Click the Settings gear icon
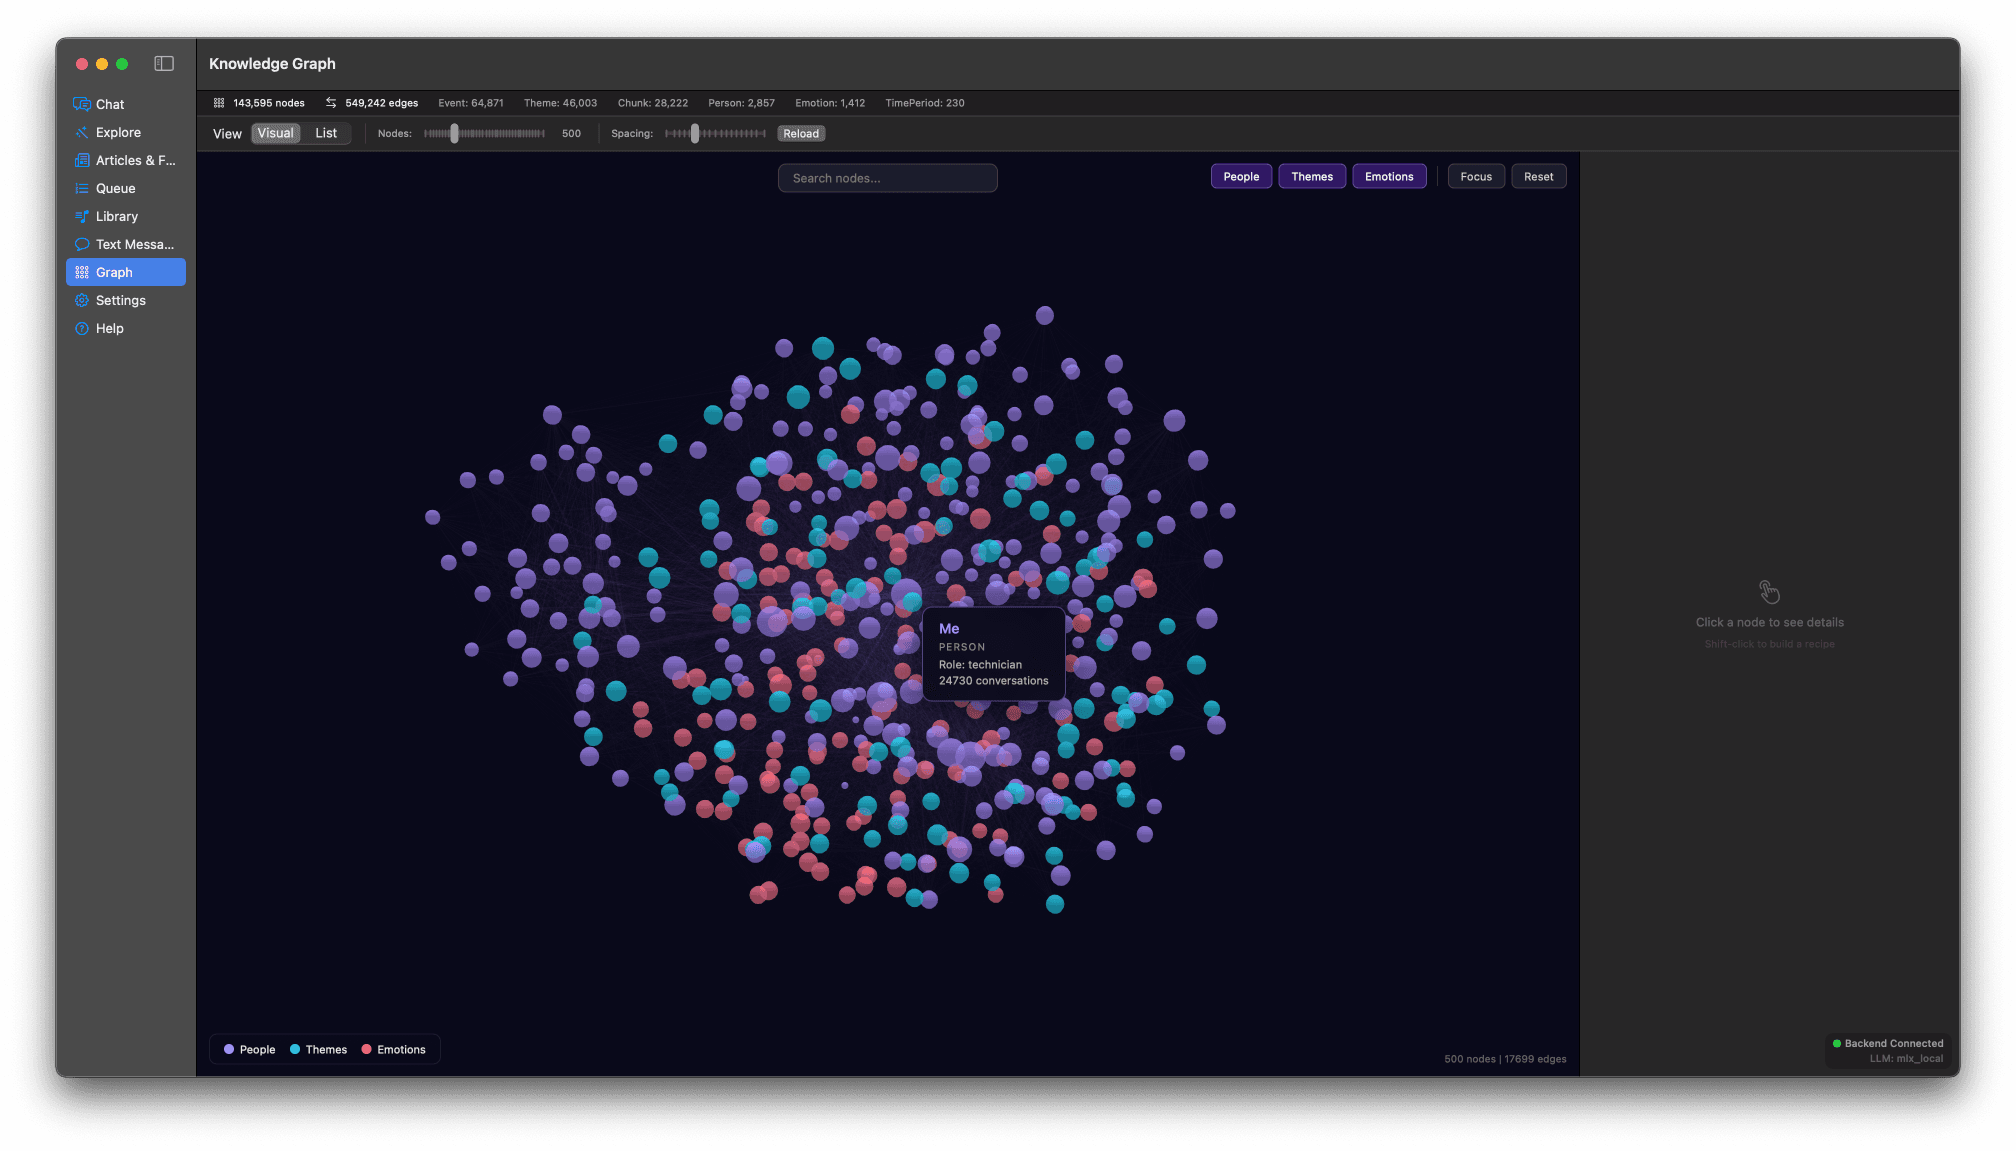The width and height of the screenshot is (2016, 1151). (82, 300)
